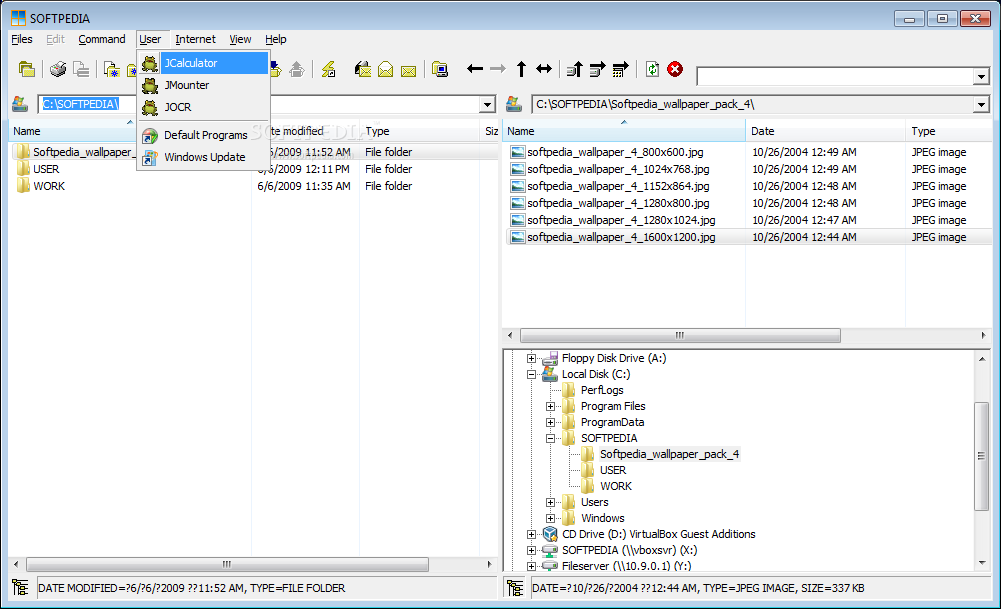Click the mailbox with letter toolbar icon
Image resolution: width=1001 pixels, height=609 pixels.
(x=363, y=69)
